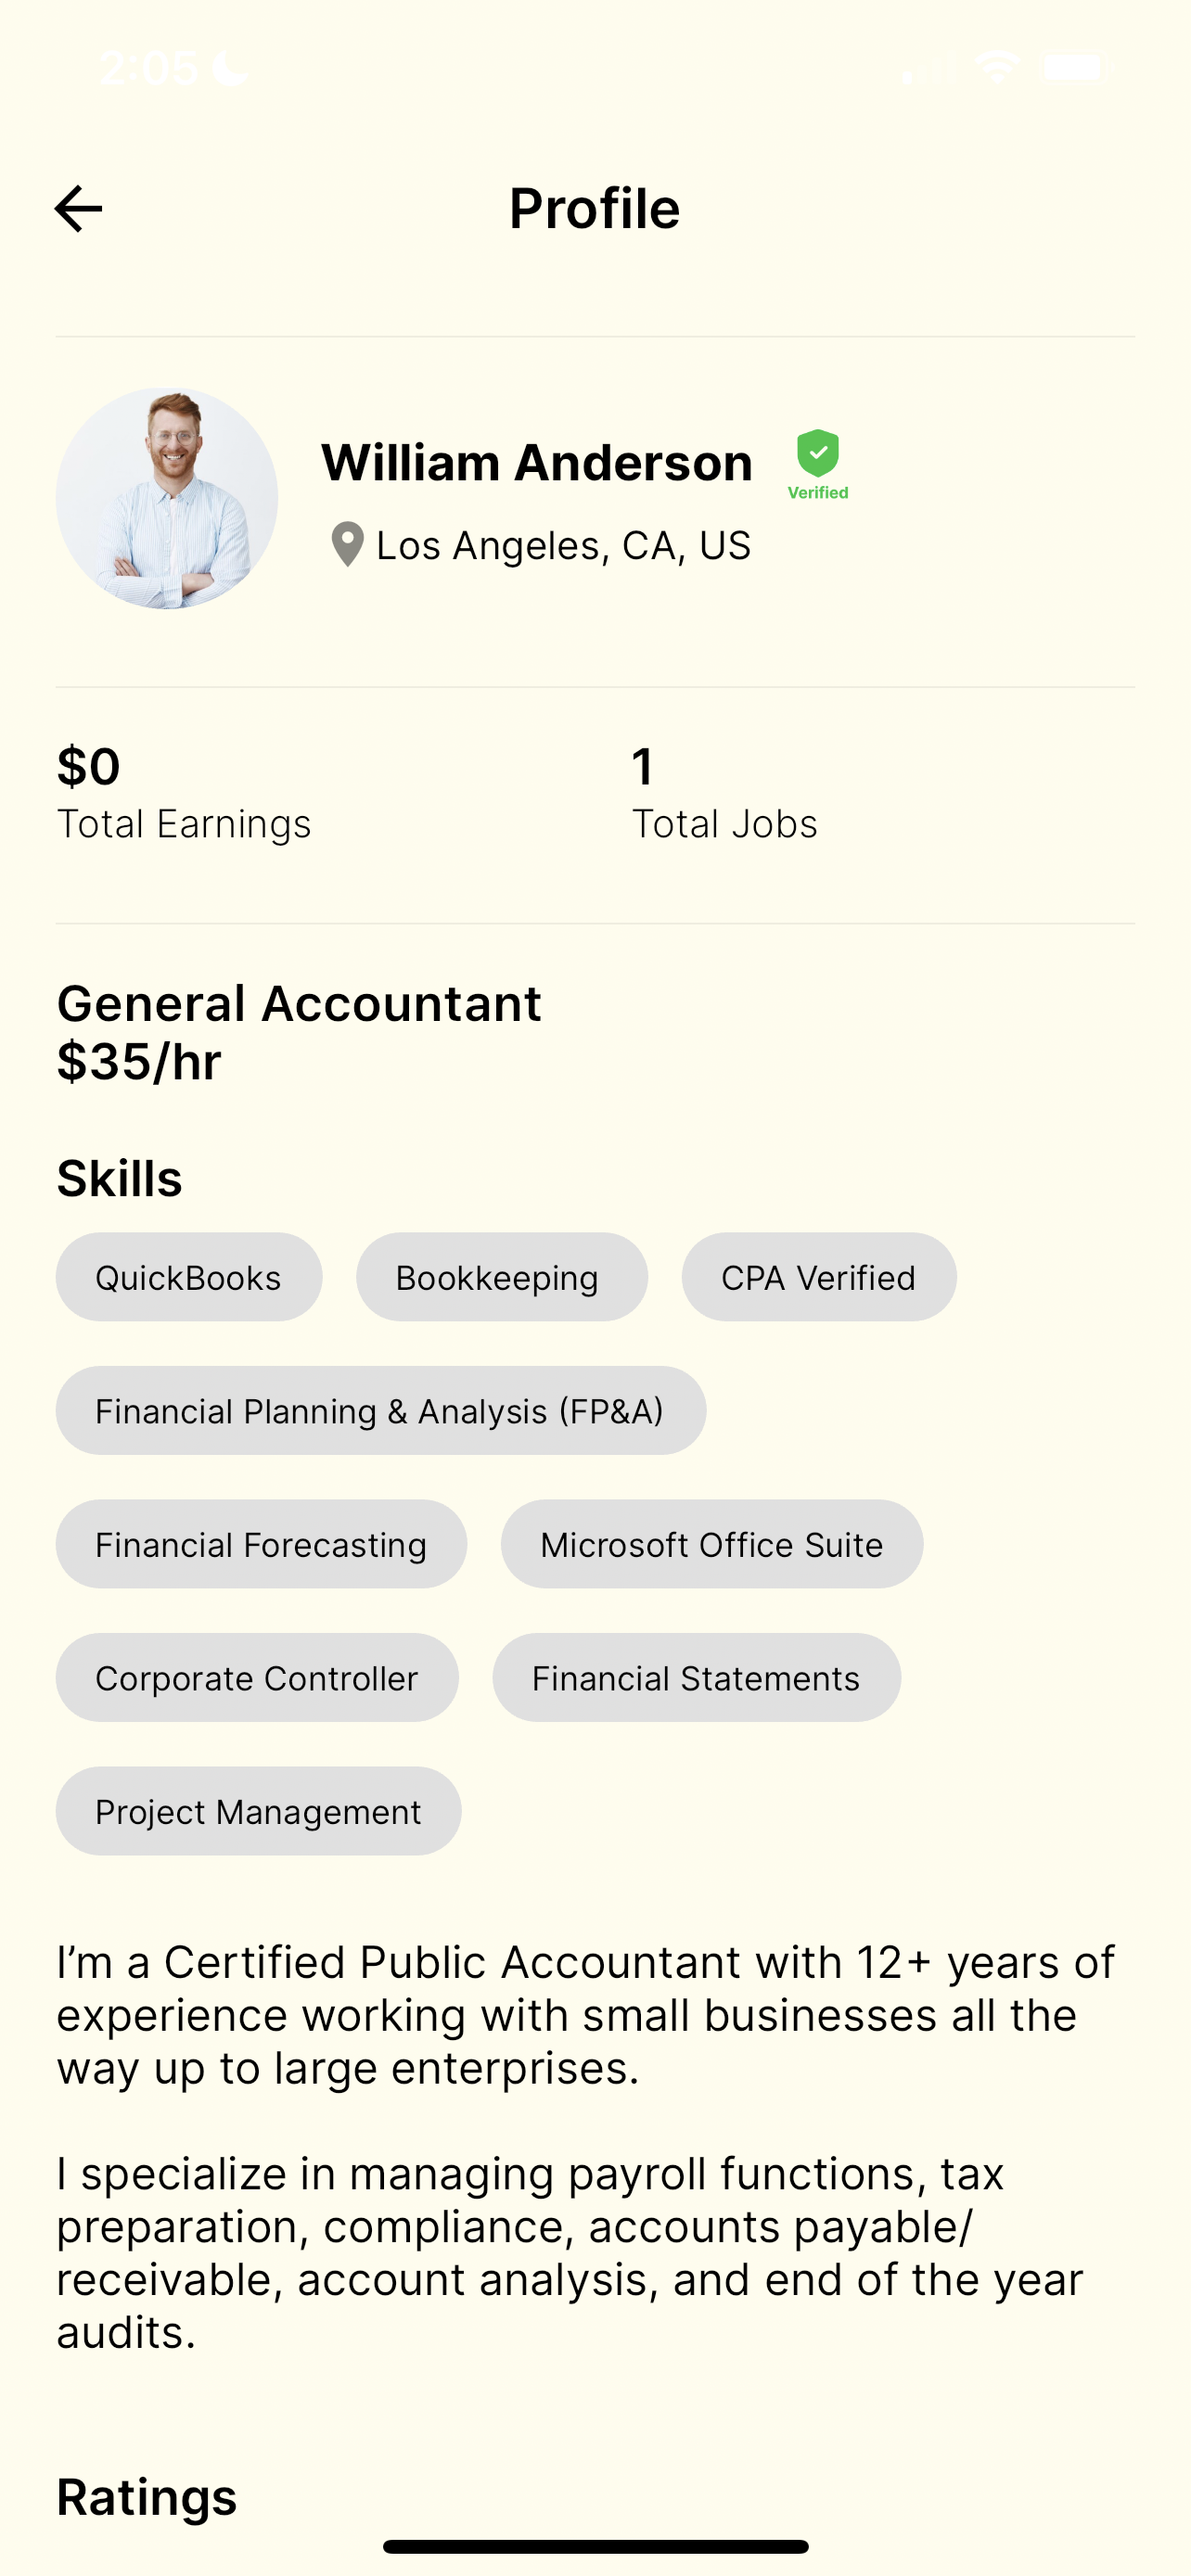Tap the William Anderson name heading
The image size is (1191, 2576).
coord(537,463)
